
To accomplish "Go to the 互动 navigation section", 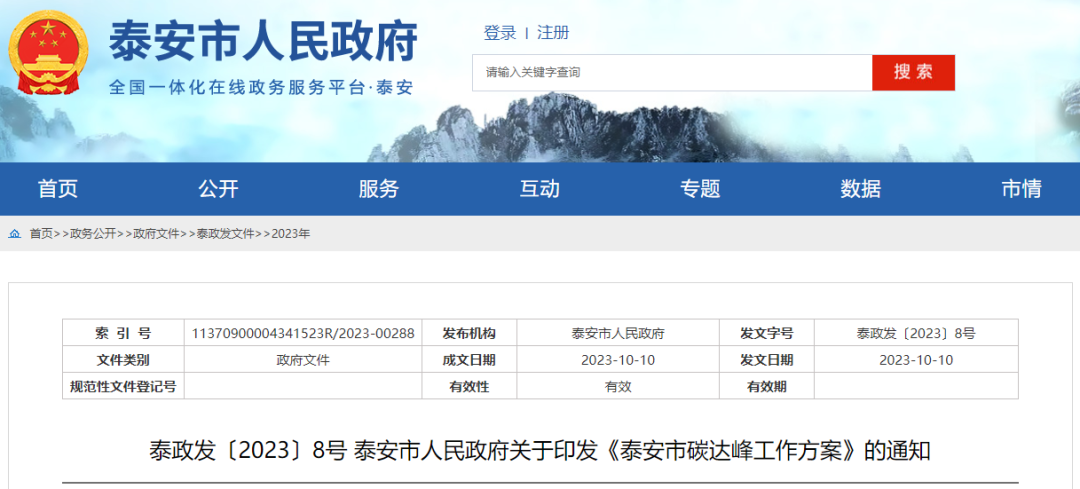I will 540,189.
